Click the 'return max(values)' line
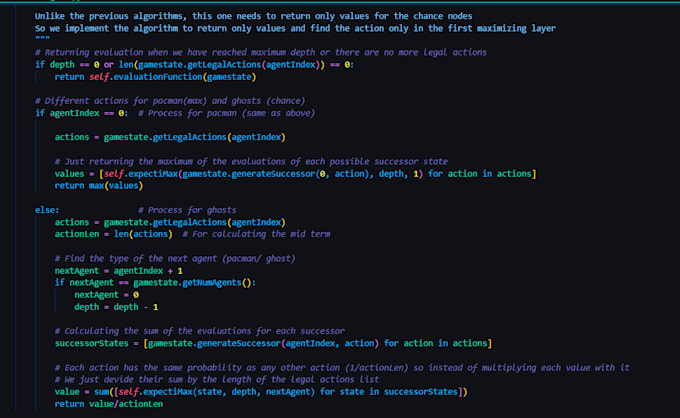680x418 pixels. [x=98, y=186]
